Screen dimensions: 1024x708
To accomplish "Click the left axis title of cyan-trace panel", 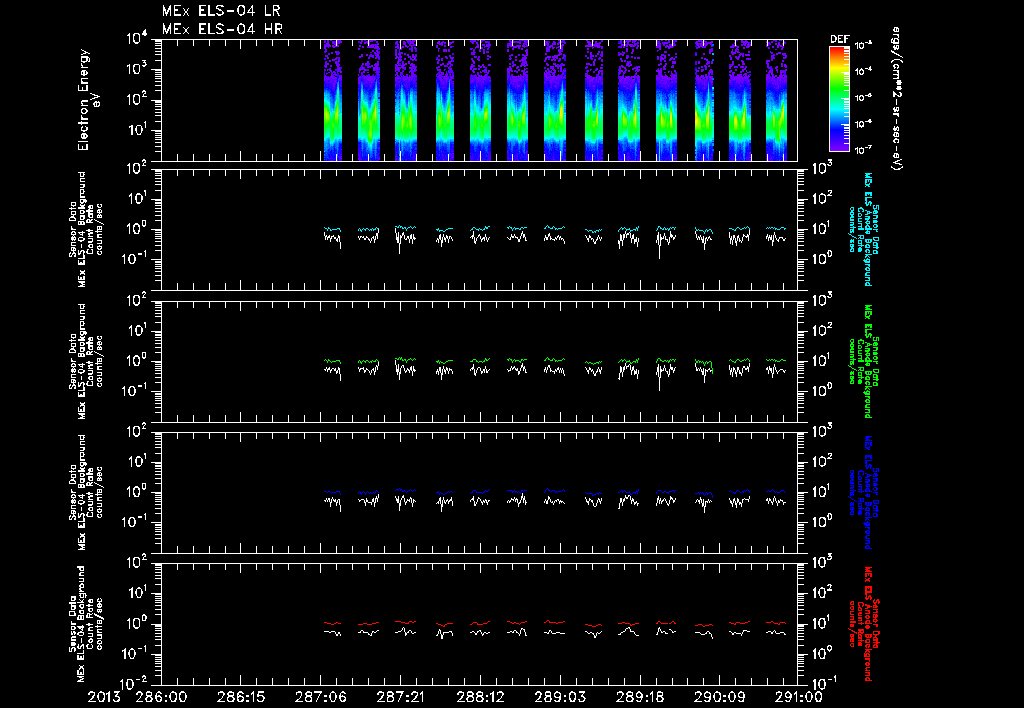I will [x=86, y=229].
